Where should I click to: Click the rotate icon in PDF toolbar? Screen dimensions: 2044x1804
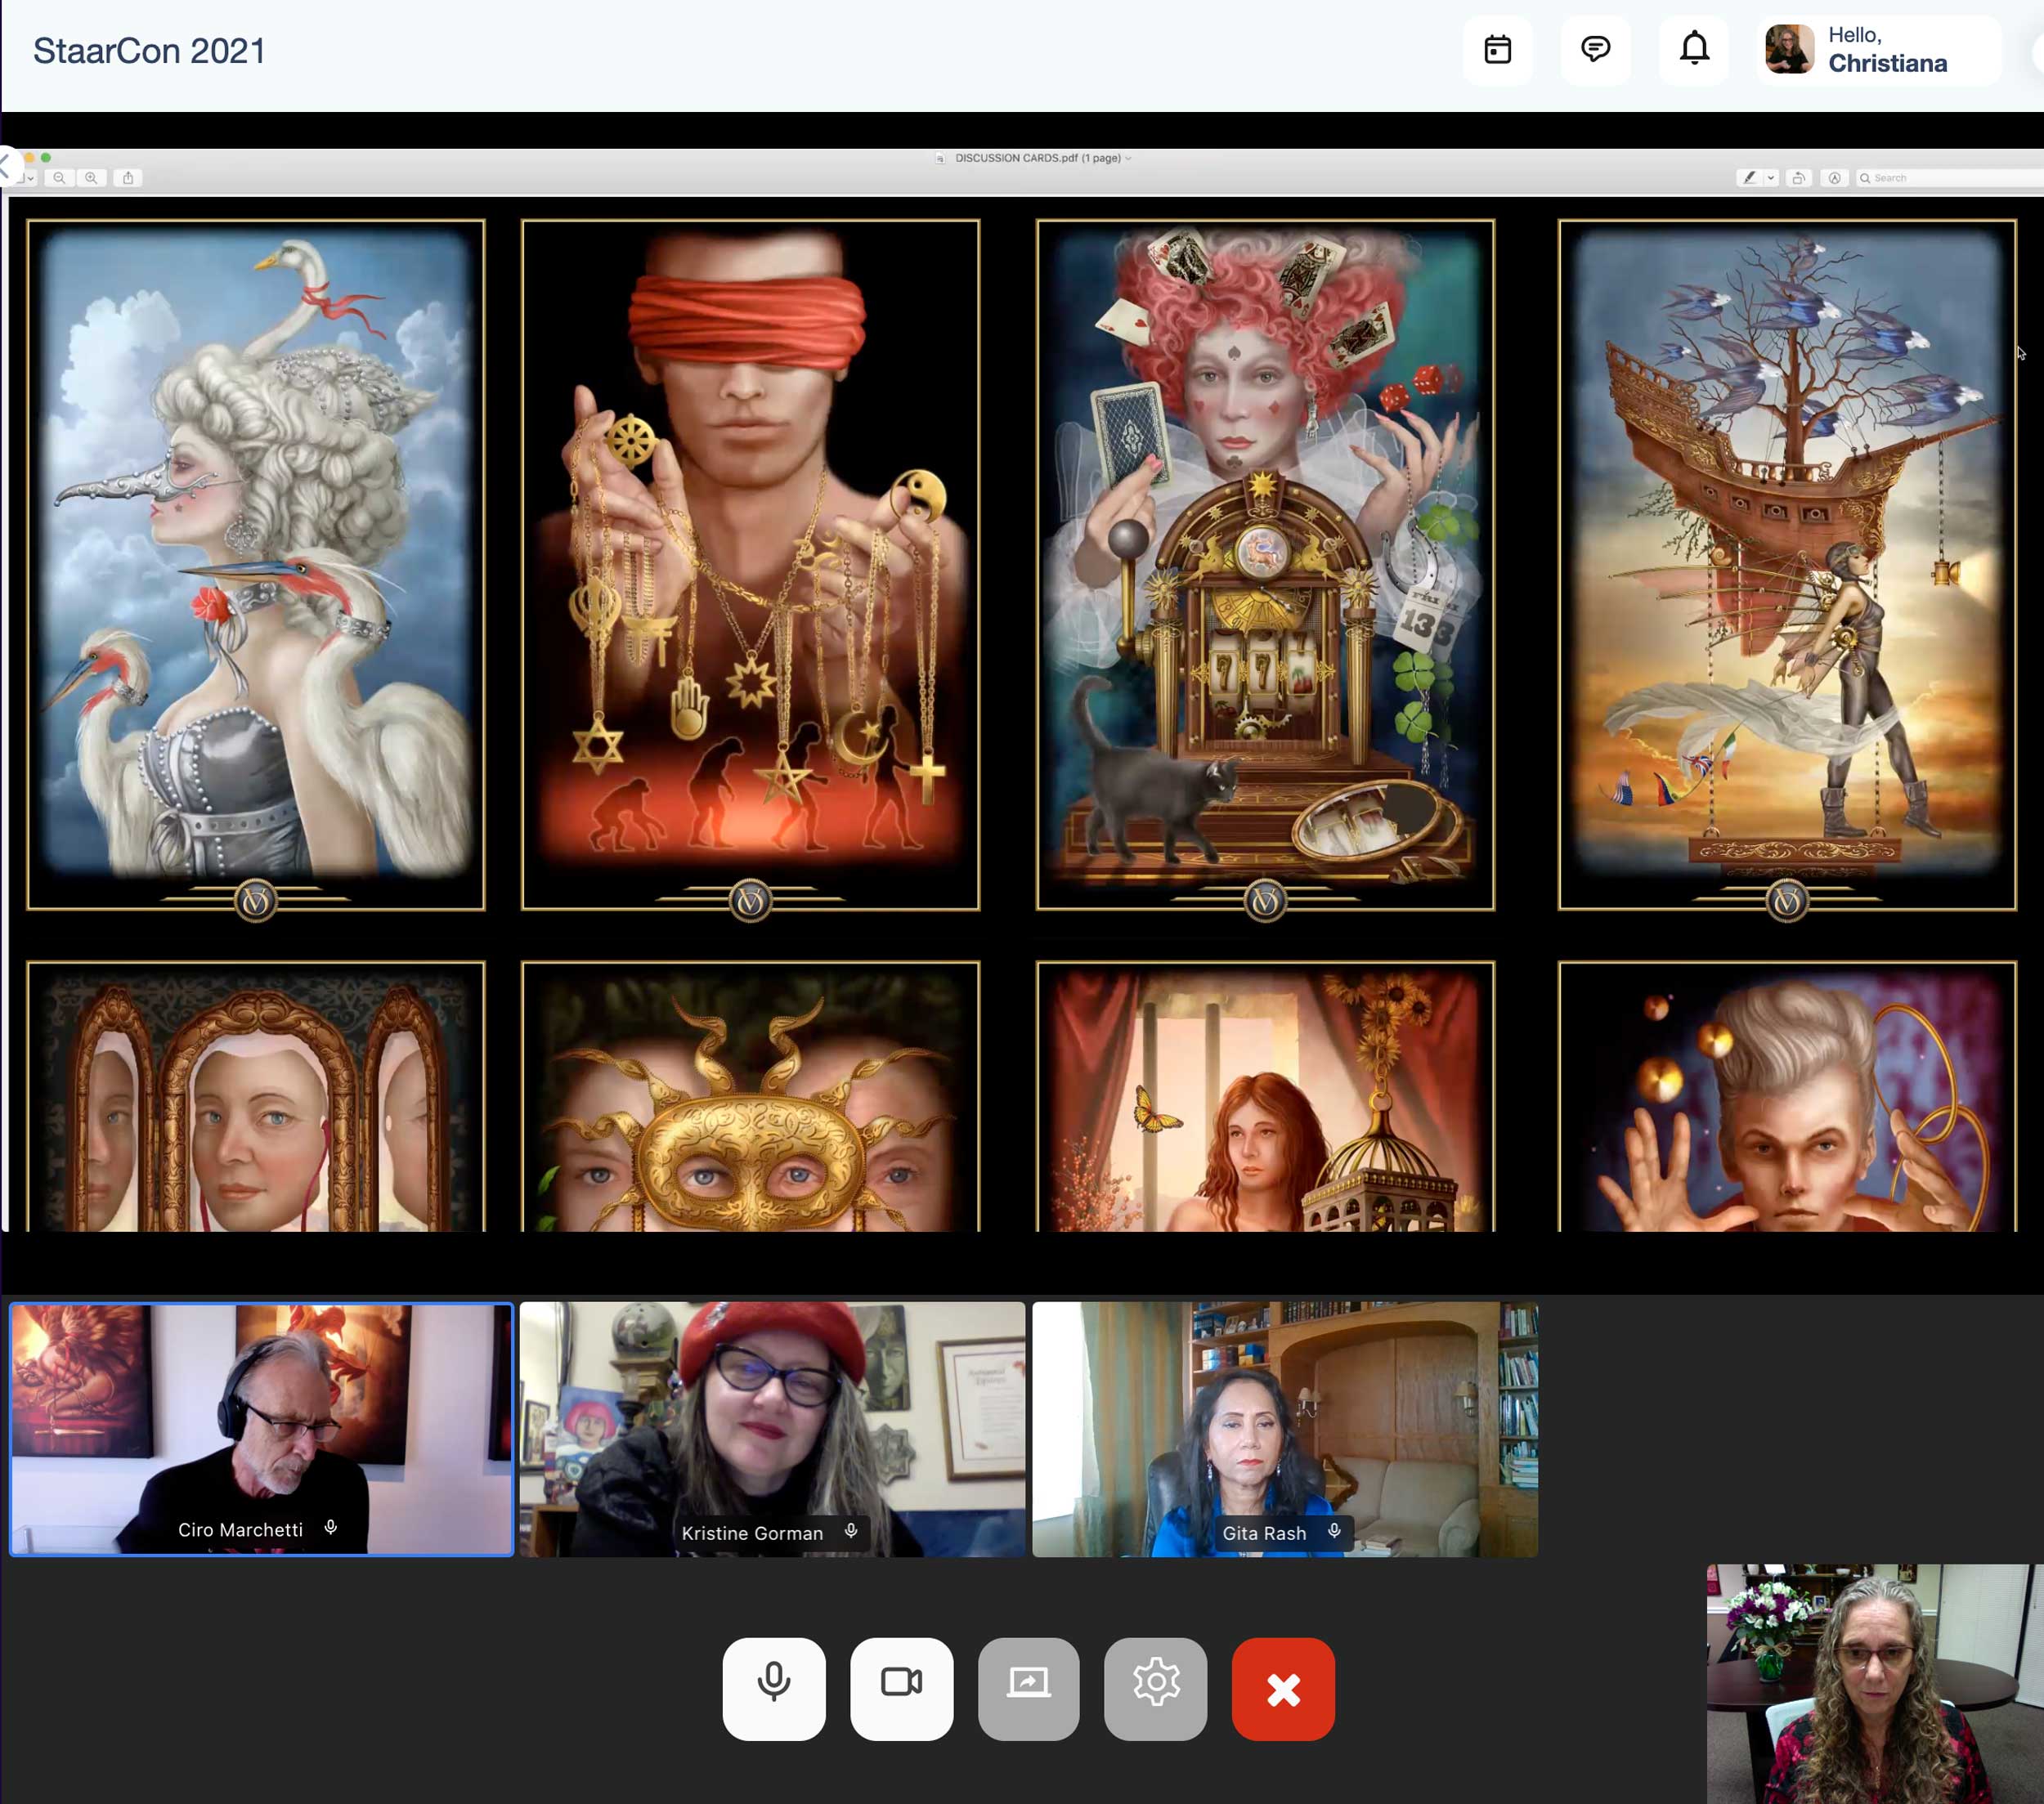[x=1799, y=178]
